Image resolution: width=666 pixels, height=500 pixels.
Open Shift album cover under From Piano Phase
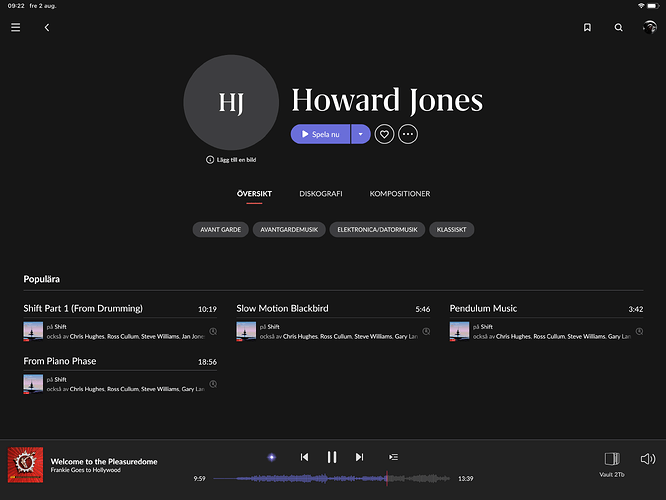coord(33,384)
